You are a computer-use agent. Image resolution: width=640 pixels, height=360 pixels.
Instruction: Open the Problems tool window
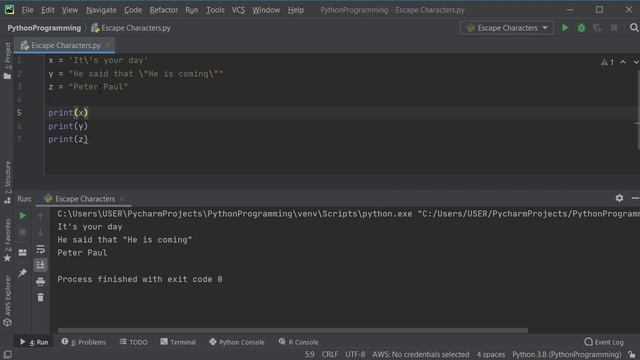pyautogui.click(x=84, y=342)
